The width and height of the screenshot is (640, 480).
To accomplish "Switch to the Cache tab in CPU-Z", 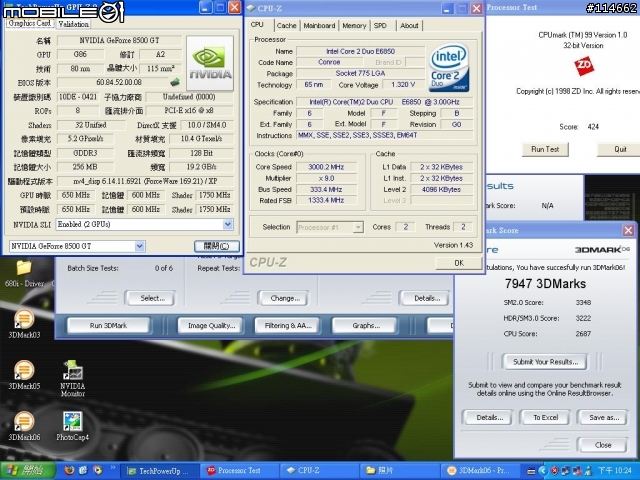I will click(287, 25).
